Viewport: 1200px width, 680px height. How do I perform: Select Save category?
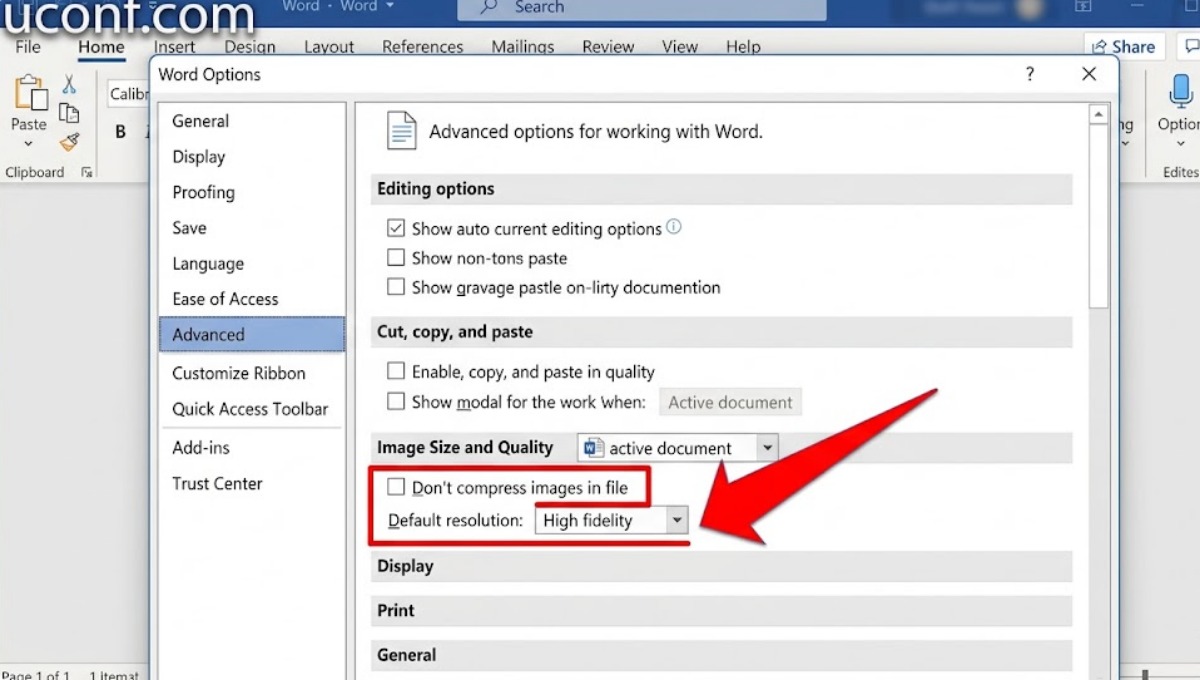point(252,228)
